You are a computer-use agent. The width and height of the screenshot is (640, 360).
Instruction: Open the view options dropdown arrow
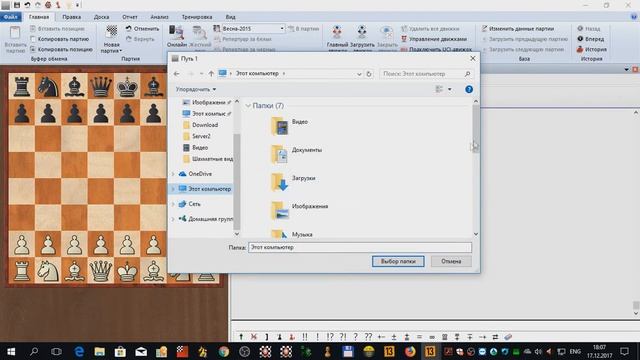point(450,89)
